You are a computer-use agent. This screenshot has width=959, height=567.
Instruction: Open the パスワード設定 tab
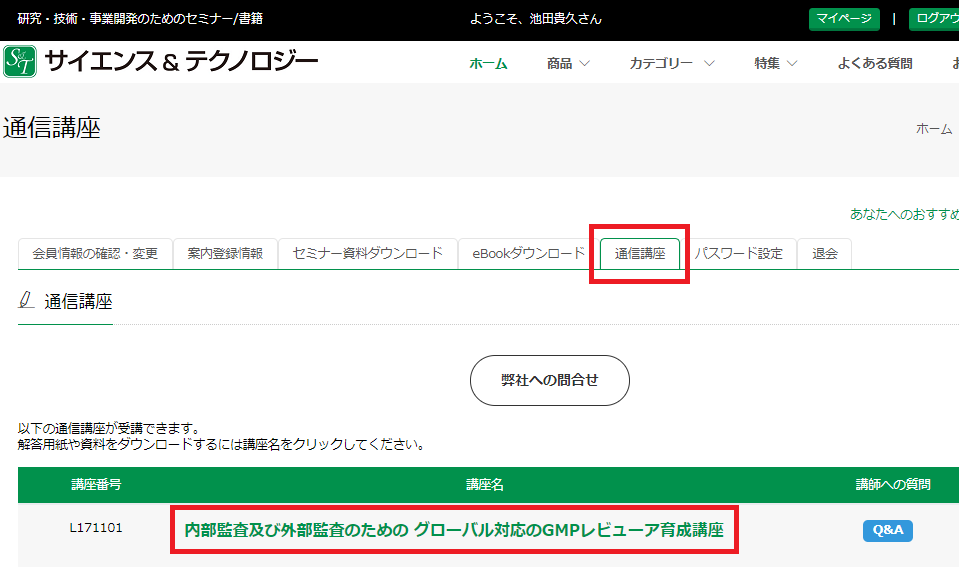pyautogui.click(x=739, y=254)
